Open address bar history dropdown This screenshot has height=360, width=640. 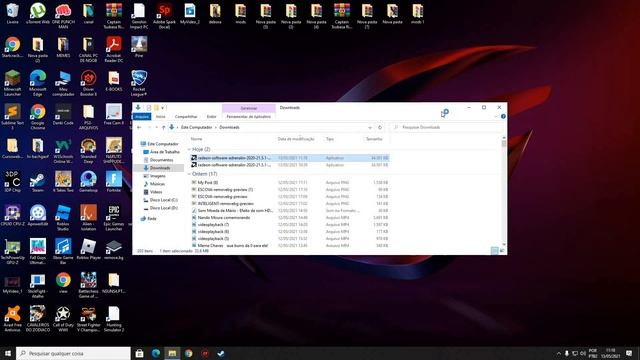point(370,127)
